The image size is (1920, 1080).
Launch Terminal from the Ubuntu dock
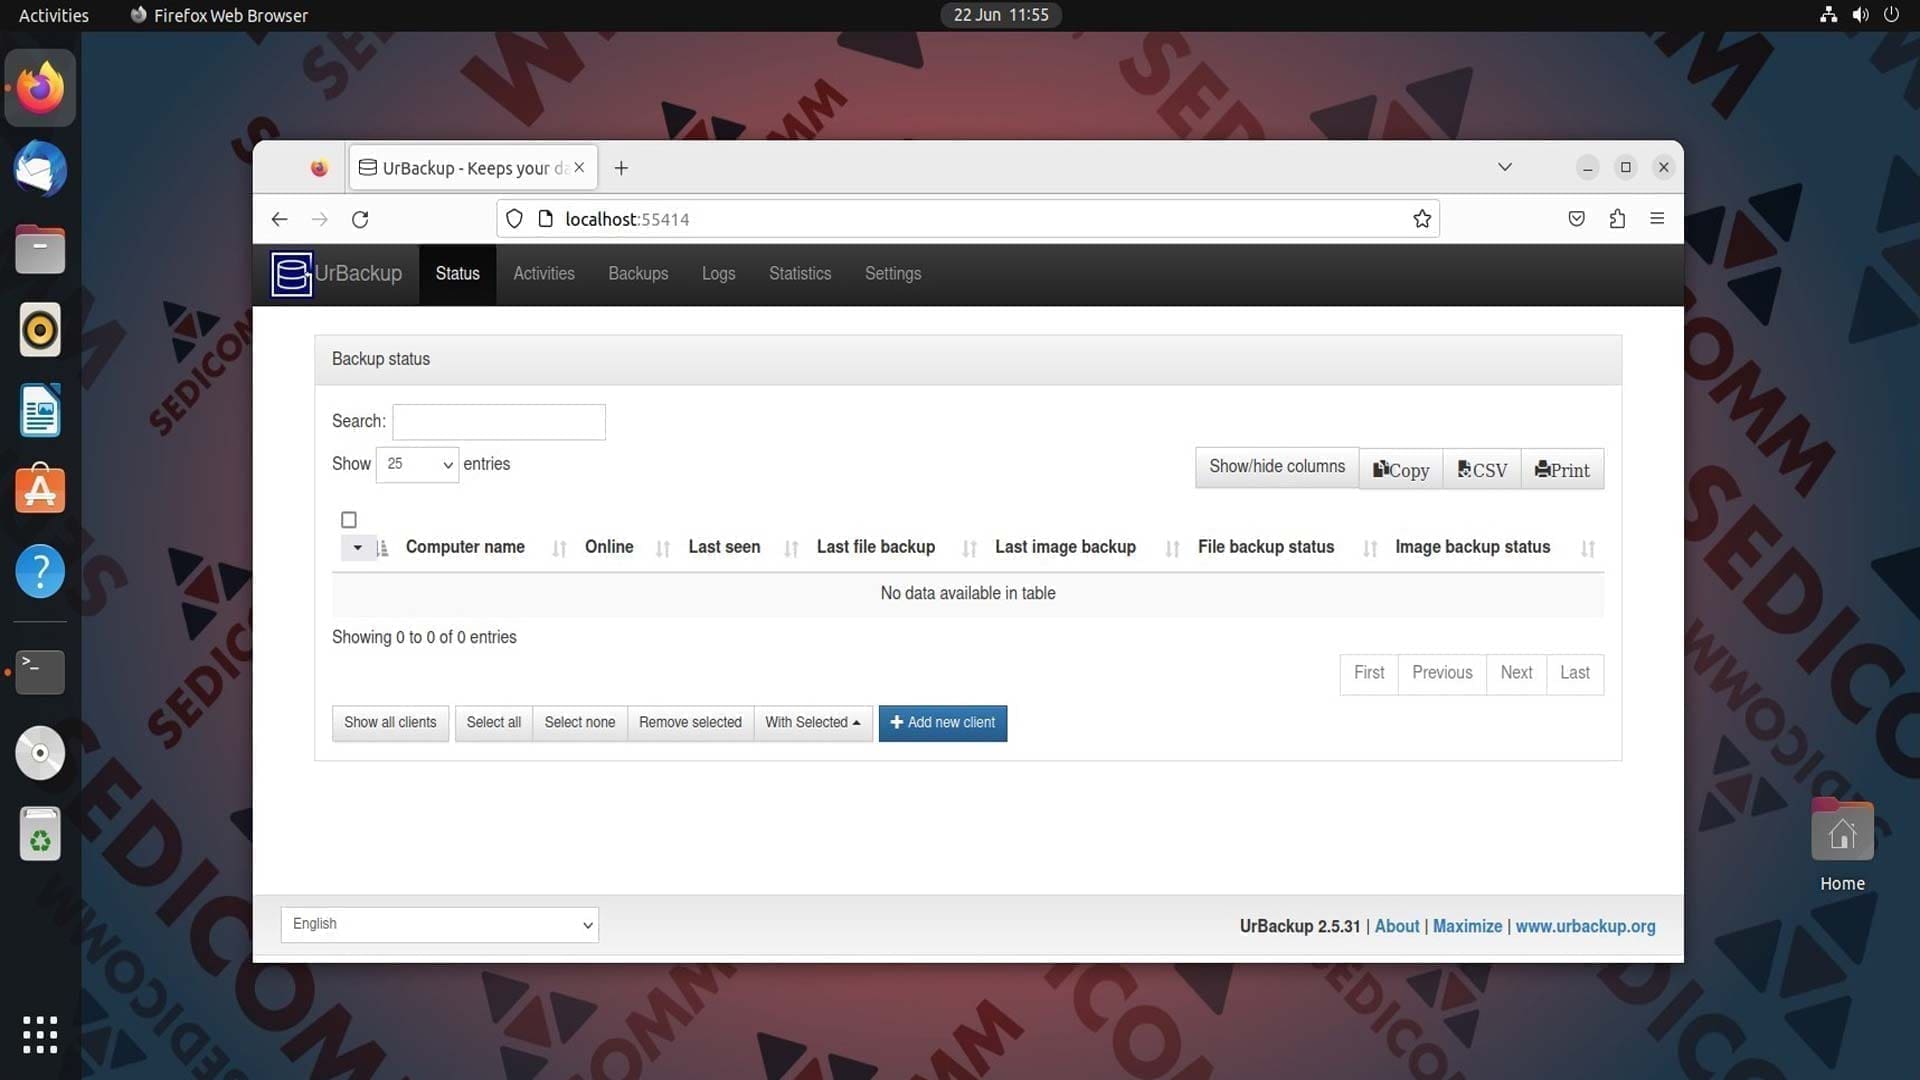pyautogui.click(x=40, y=672)
